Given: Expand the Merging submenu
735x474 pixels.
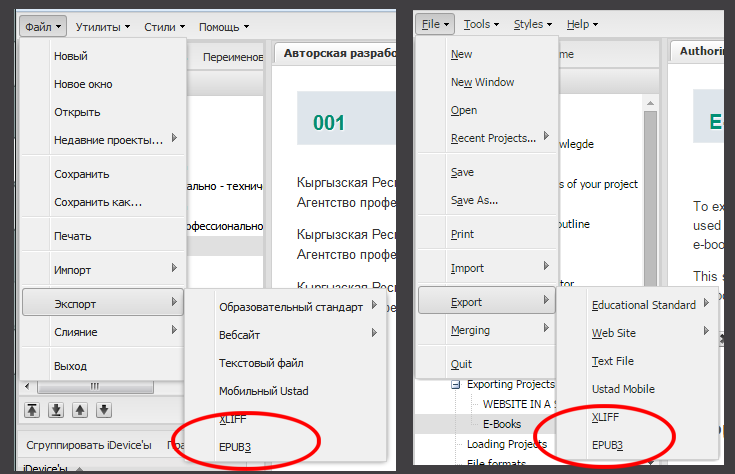Looking at the screenshot, I should tap(487, 330).
